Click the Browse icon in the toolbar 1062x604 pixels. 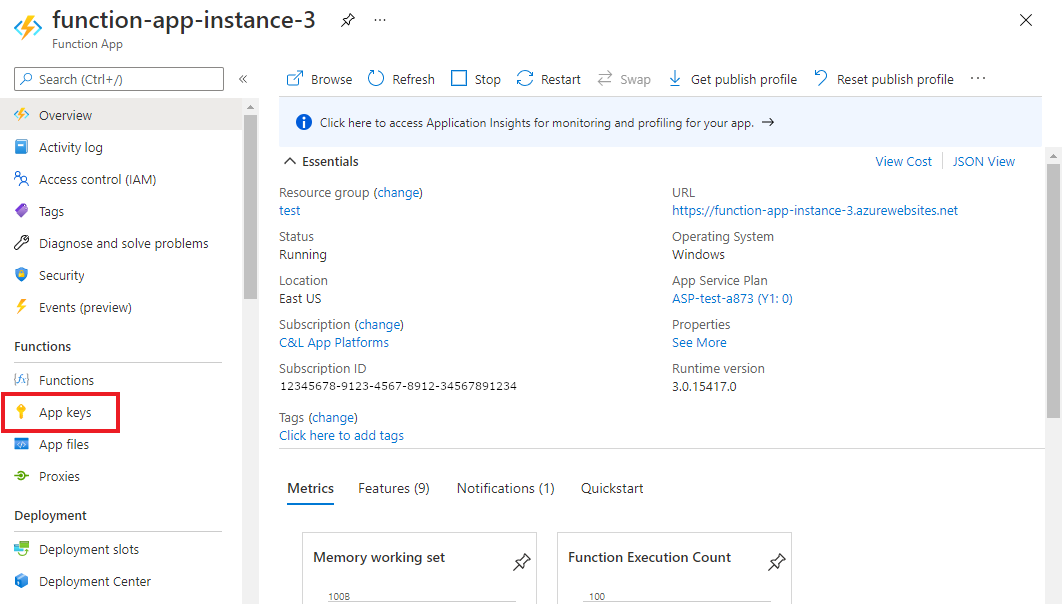(295, 79)
